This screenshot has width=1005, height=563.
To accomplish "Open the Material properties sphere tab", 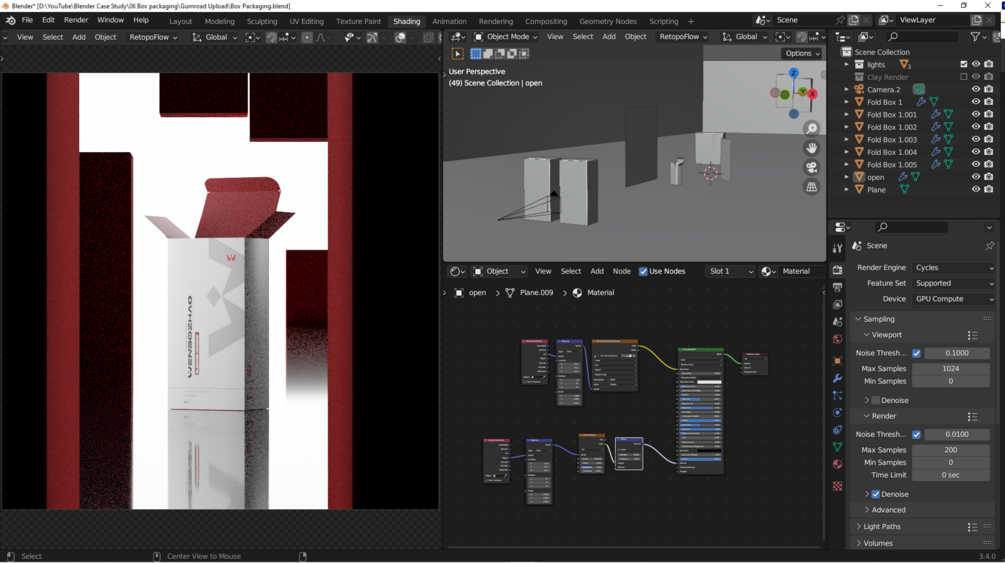I will click(x=837, y=464).
